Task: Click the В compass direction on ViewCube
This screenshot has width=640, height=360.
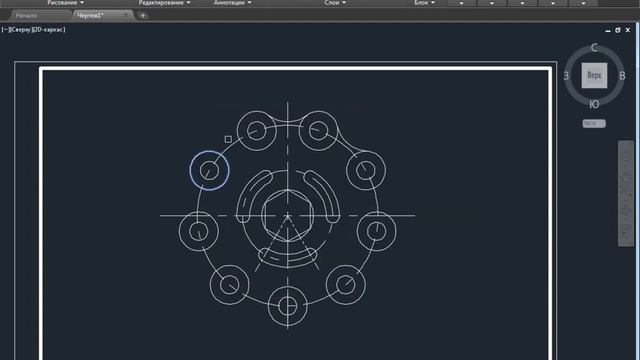Action: 622,76
